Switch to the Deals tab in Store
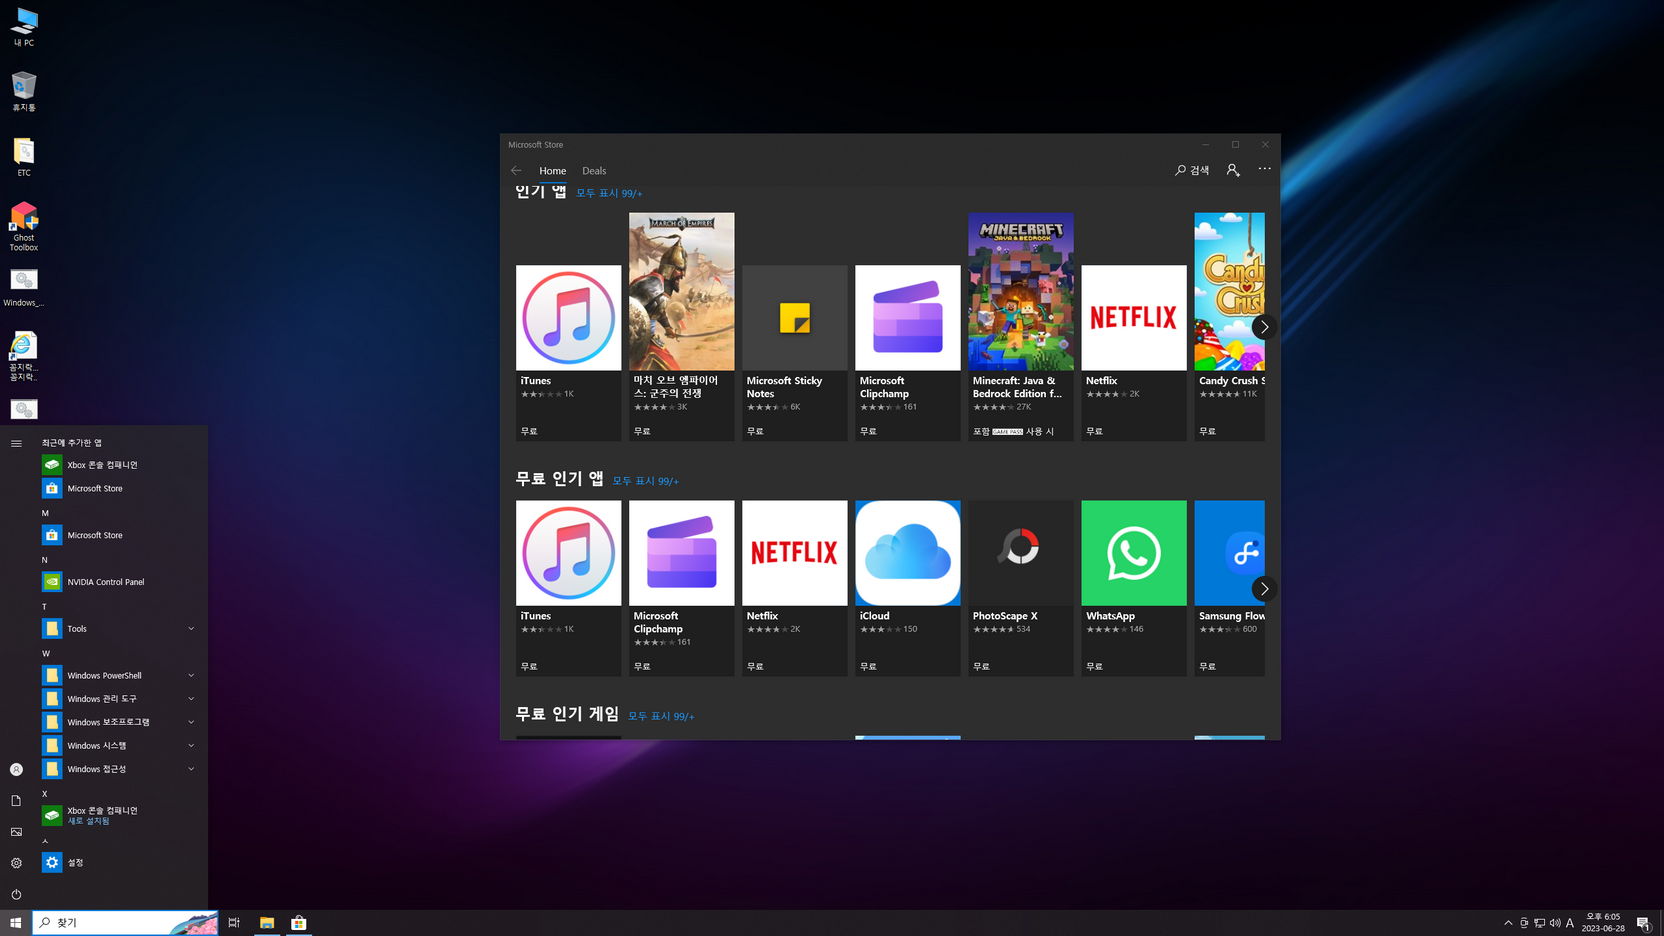Screen dimensions: 1664x936 click(x=594, y=171)
